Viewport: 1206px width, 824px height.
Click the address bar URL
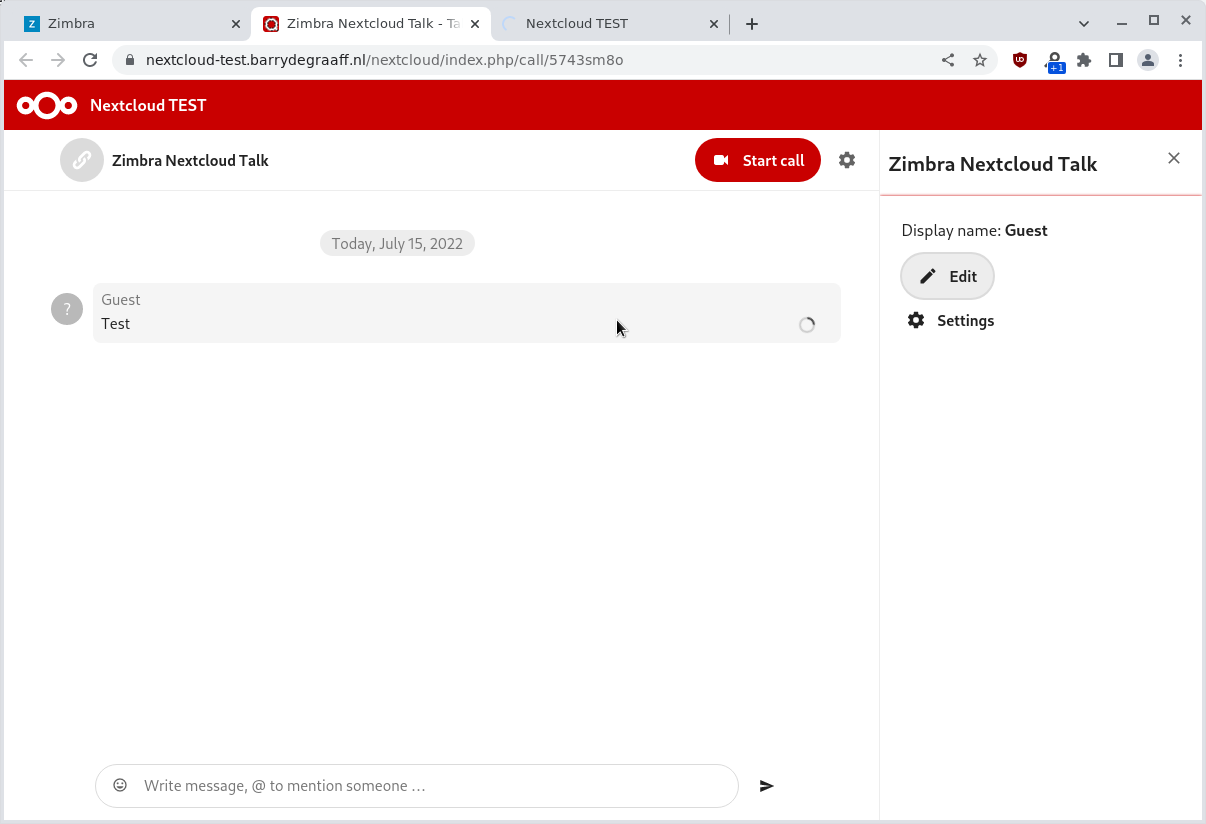click(x=384, y=60)
